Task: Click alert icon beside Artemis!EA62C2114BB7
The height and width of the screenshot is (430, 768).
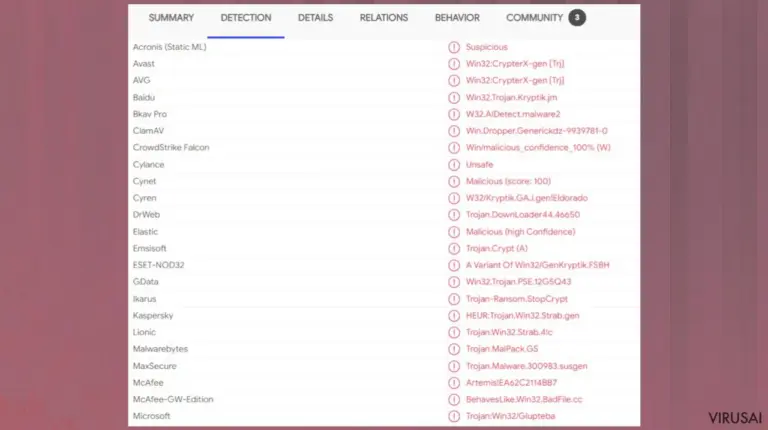Action: [454, 382]
